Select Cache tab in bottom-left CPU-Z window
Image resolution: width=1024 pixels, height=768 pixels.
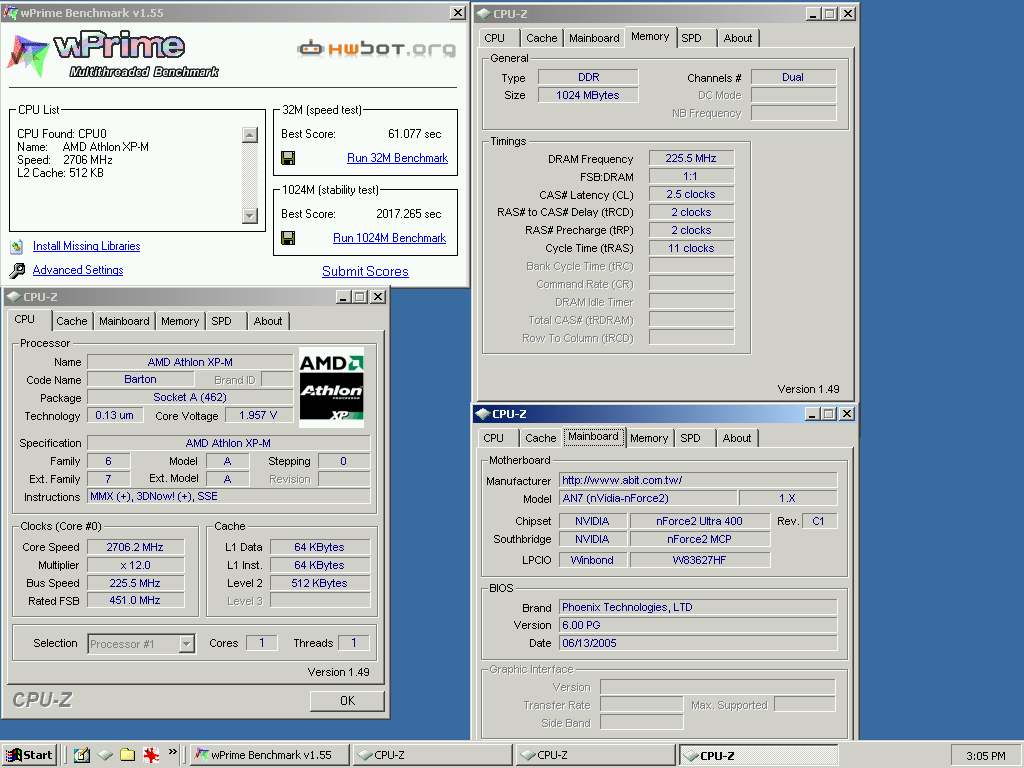pos(72,321)
